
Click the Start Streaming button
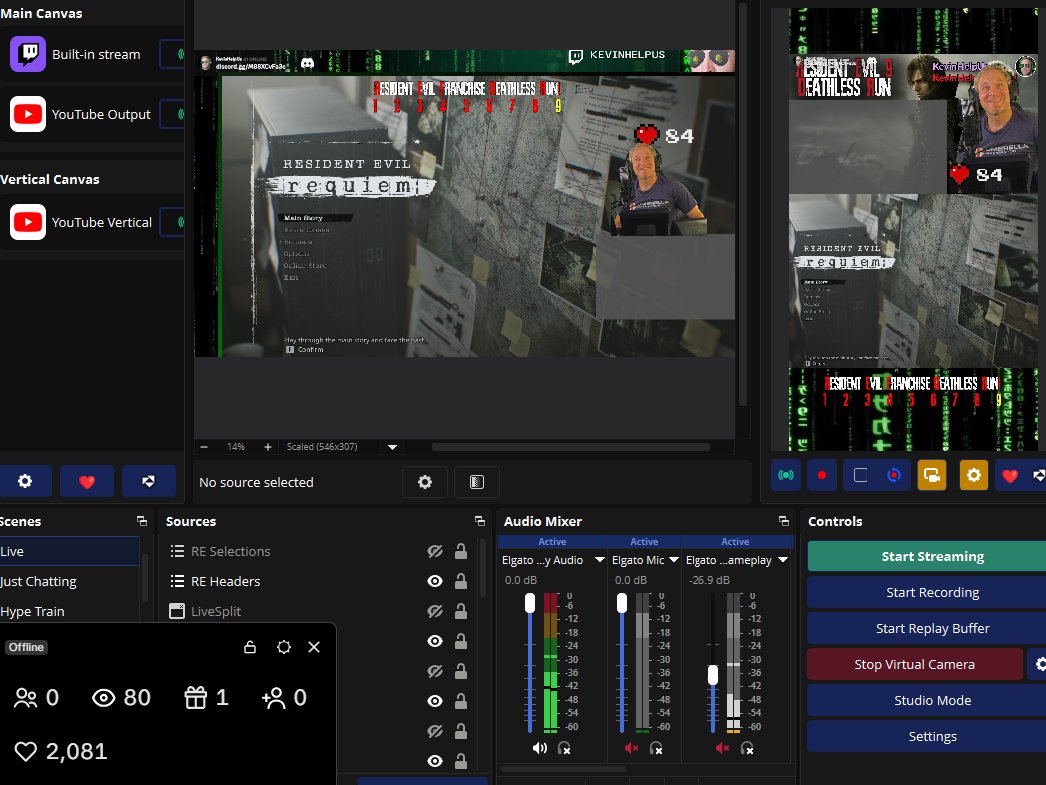pyautogui.click(x=927, y=556)
